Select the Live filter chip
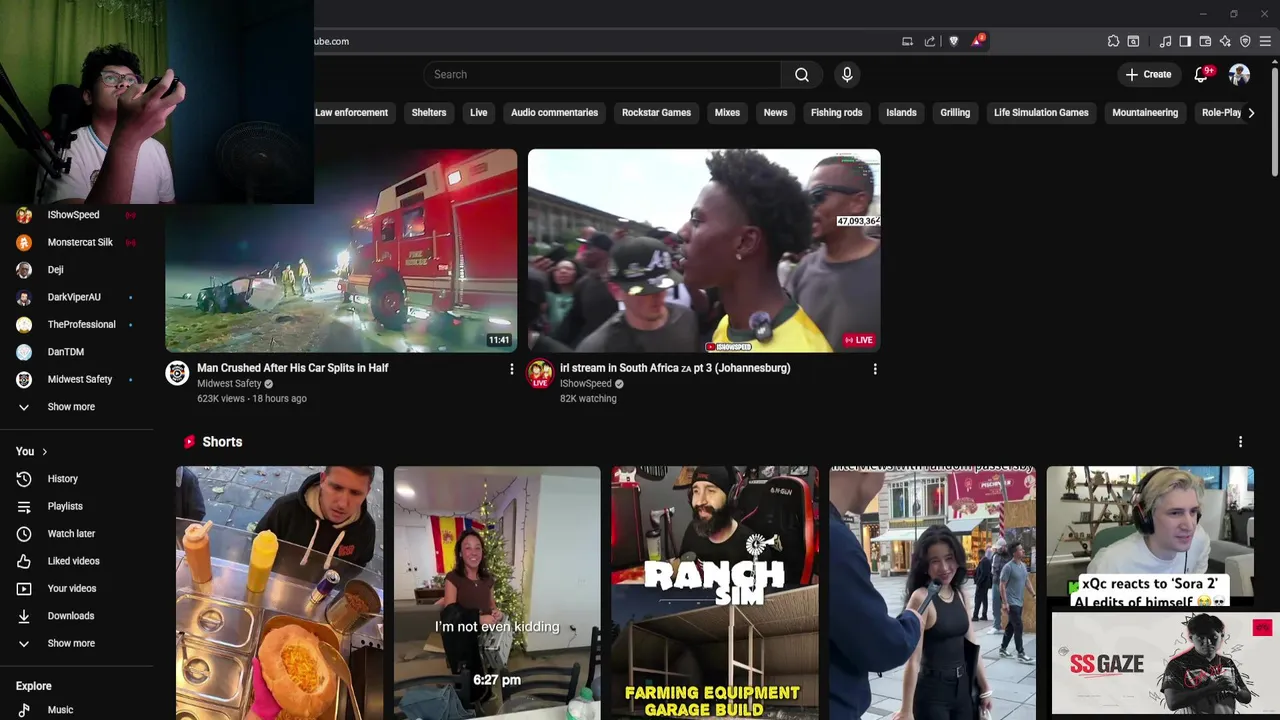The width and height of the screenshot is (1280, 720). [479, 113]
